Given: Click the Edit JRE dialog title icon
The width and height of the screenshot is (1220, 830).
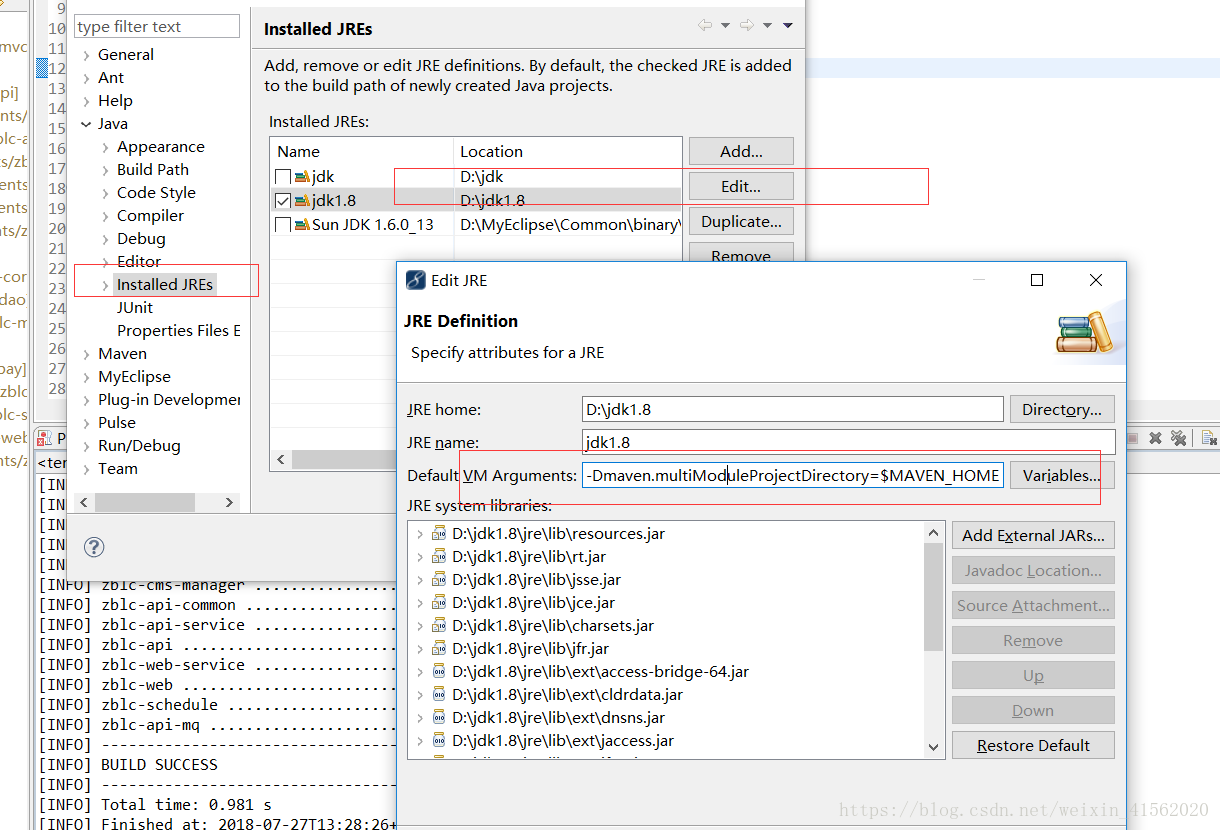Looking at the screenshot, I should [x=415, y=280].
